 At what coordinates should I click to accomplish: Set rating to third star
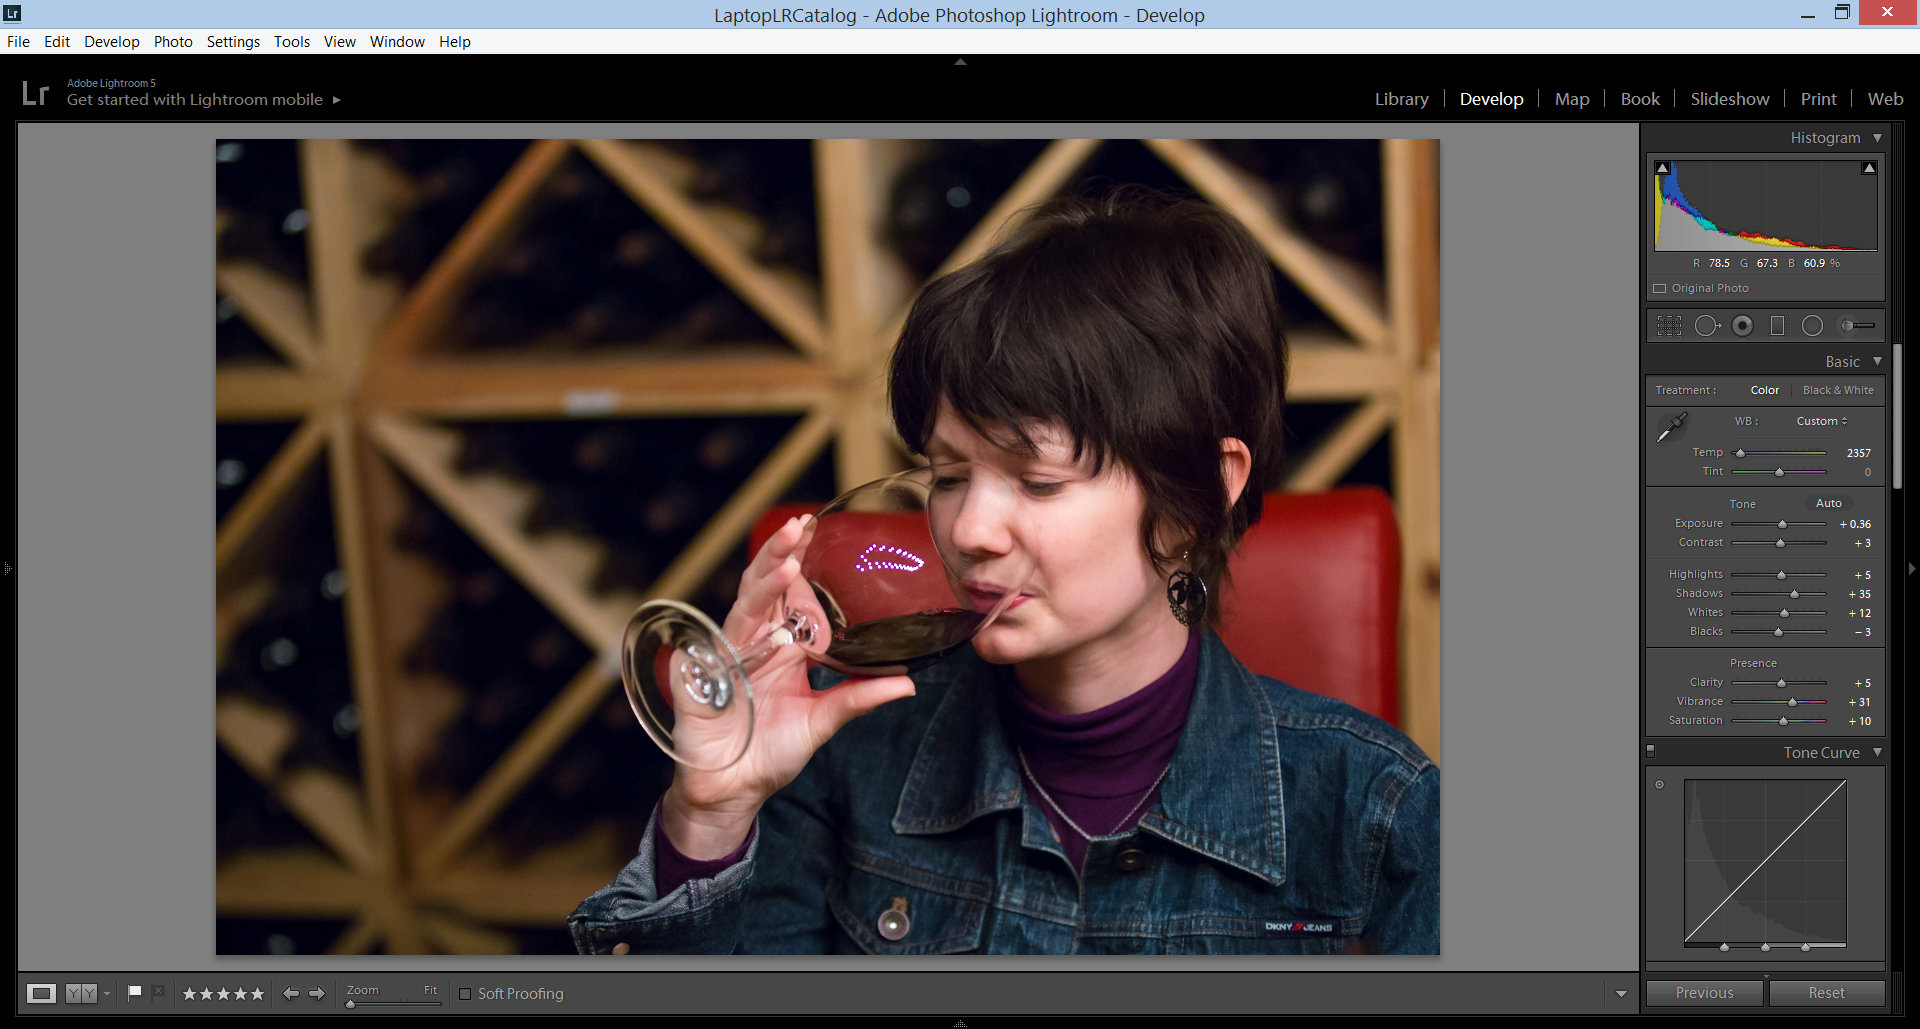tap(223, 994)
